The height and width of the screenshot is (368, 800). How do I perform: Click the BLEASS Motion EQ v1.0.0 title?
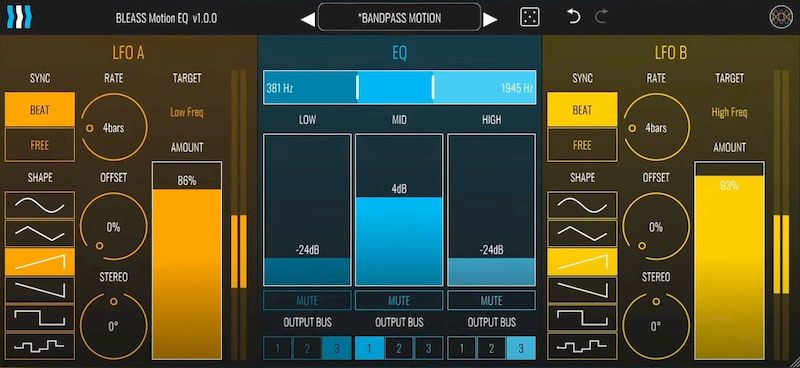[x=166, y=18]
